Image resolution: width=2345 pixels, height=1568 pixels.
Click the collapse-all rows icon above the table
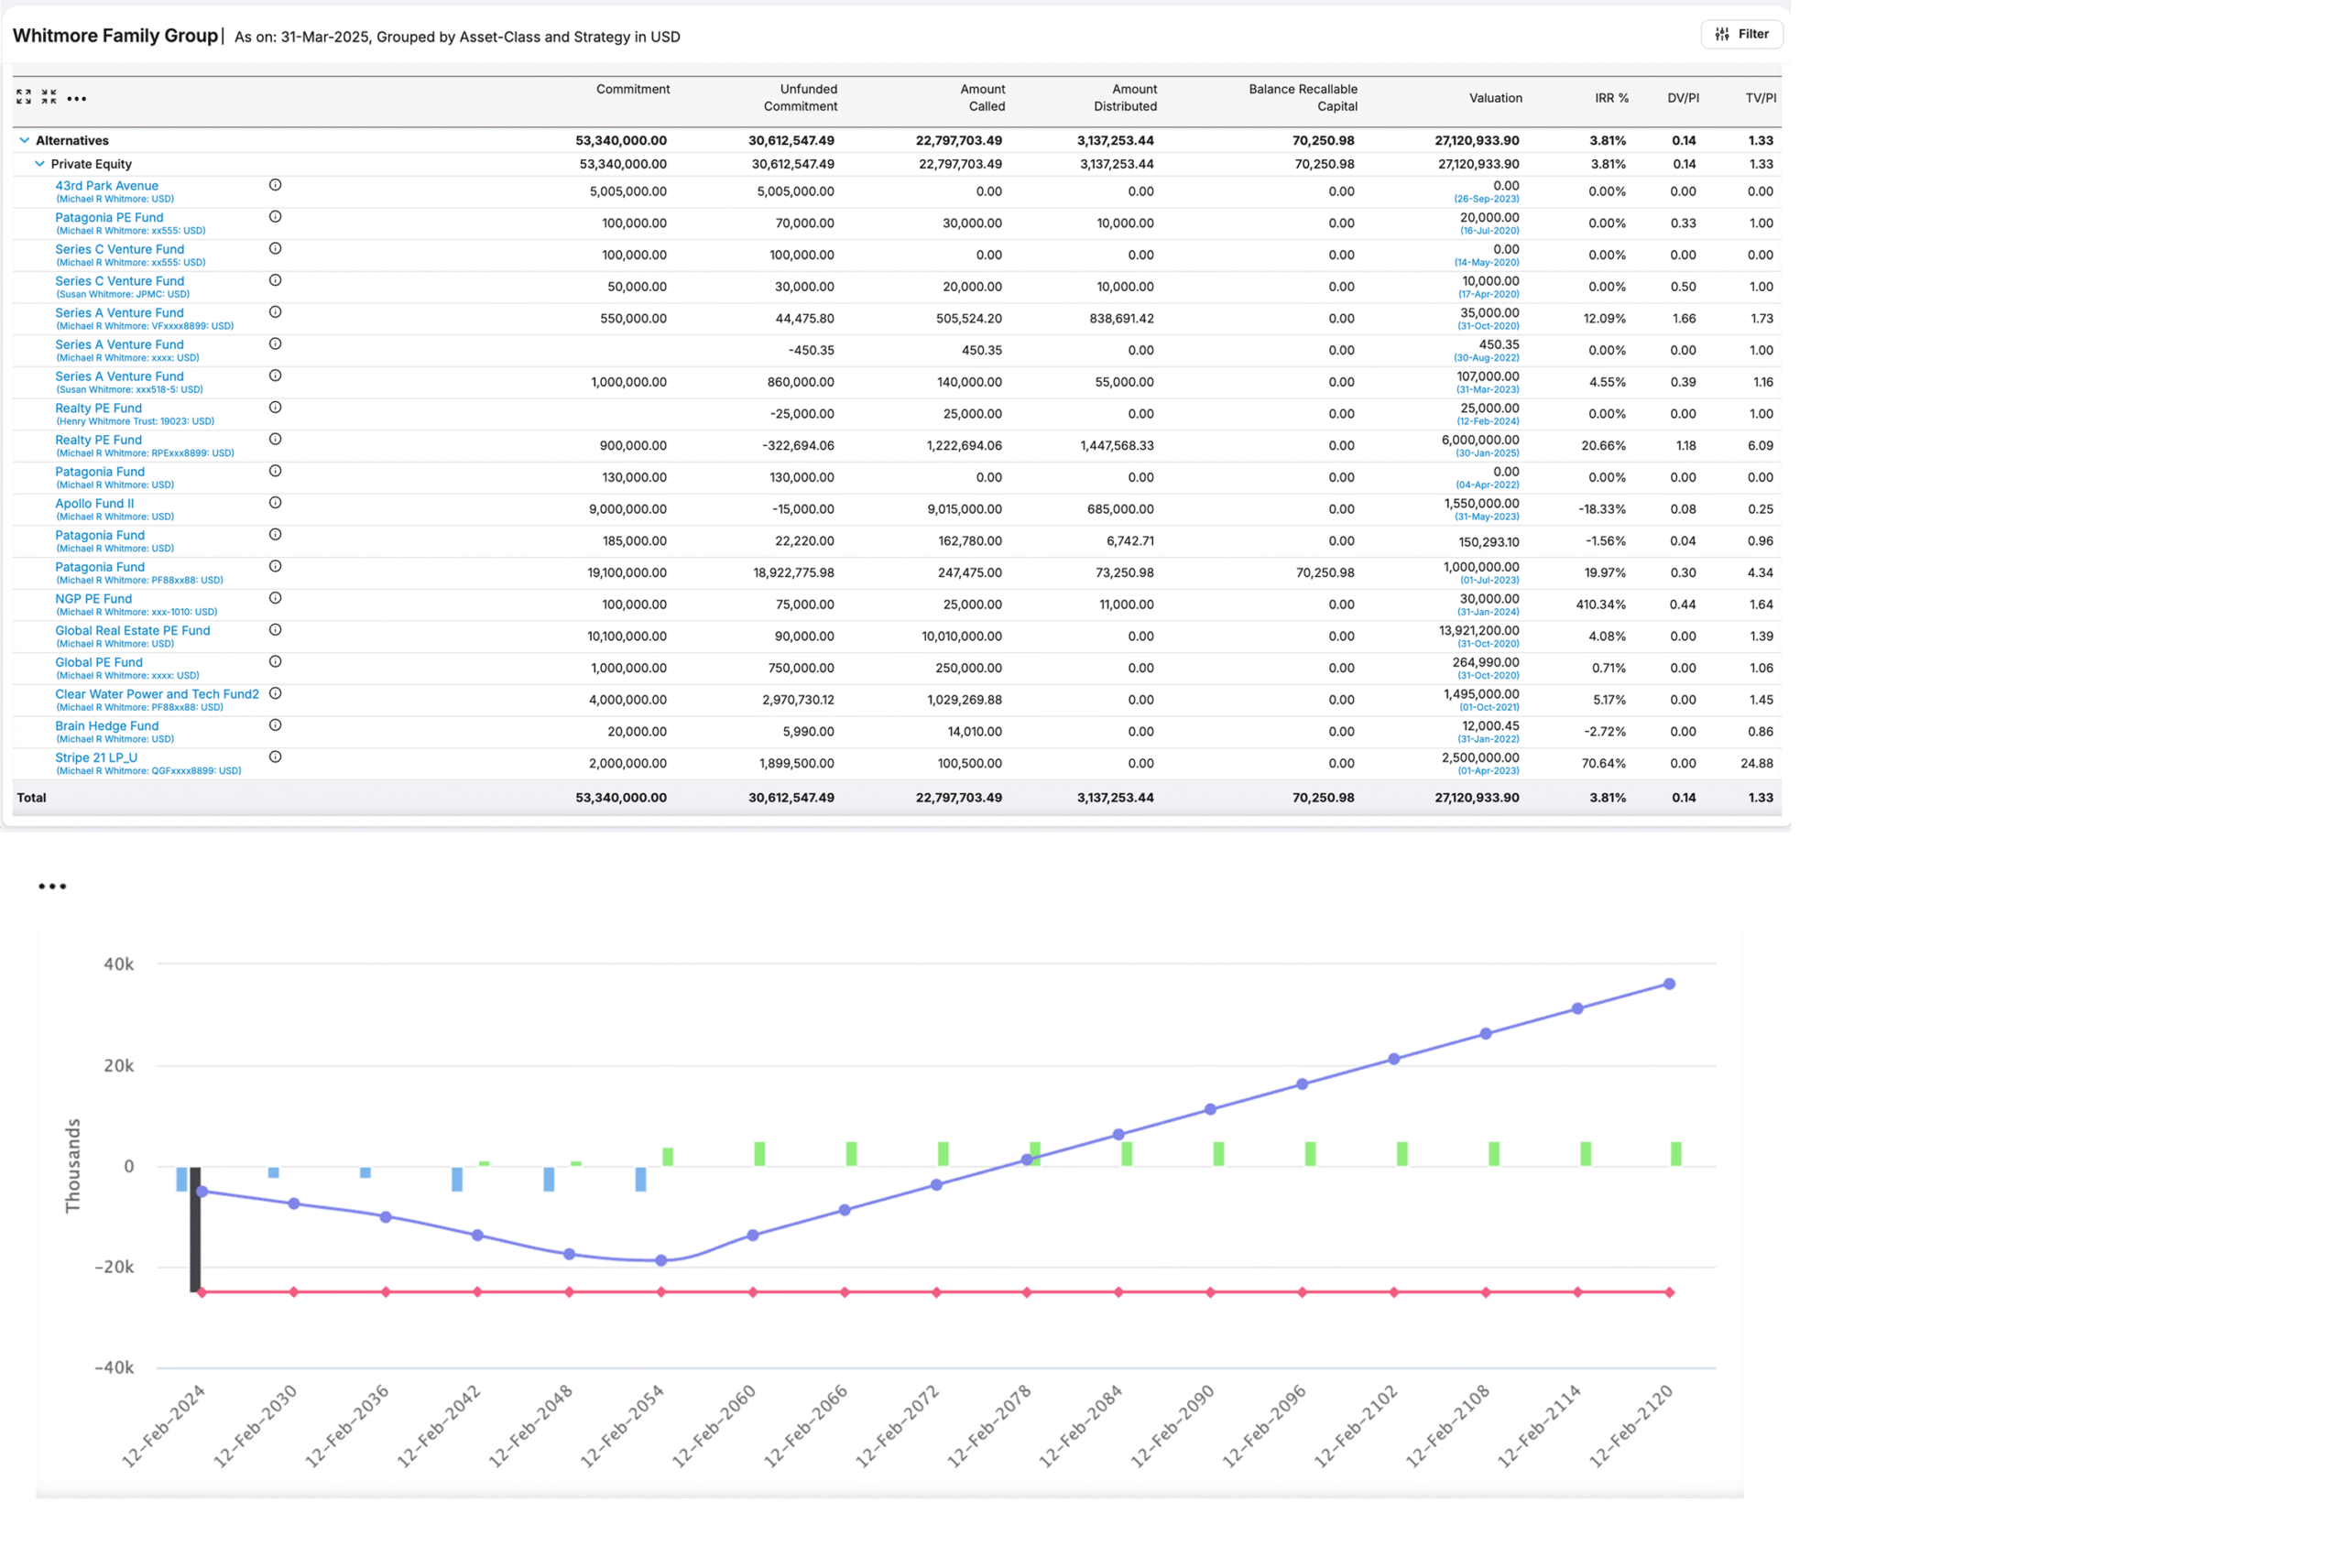coord(49,97)
